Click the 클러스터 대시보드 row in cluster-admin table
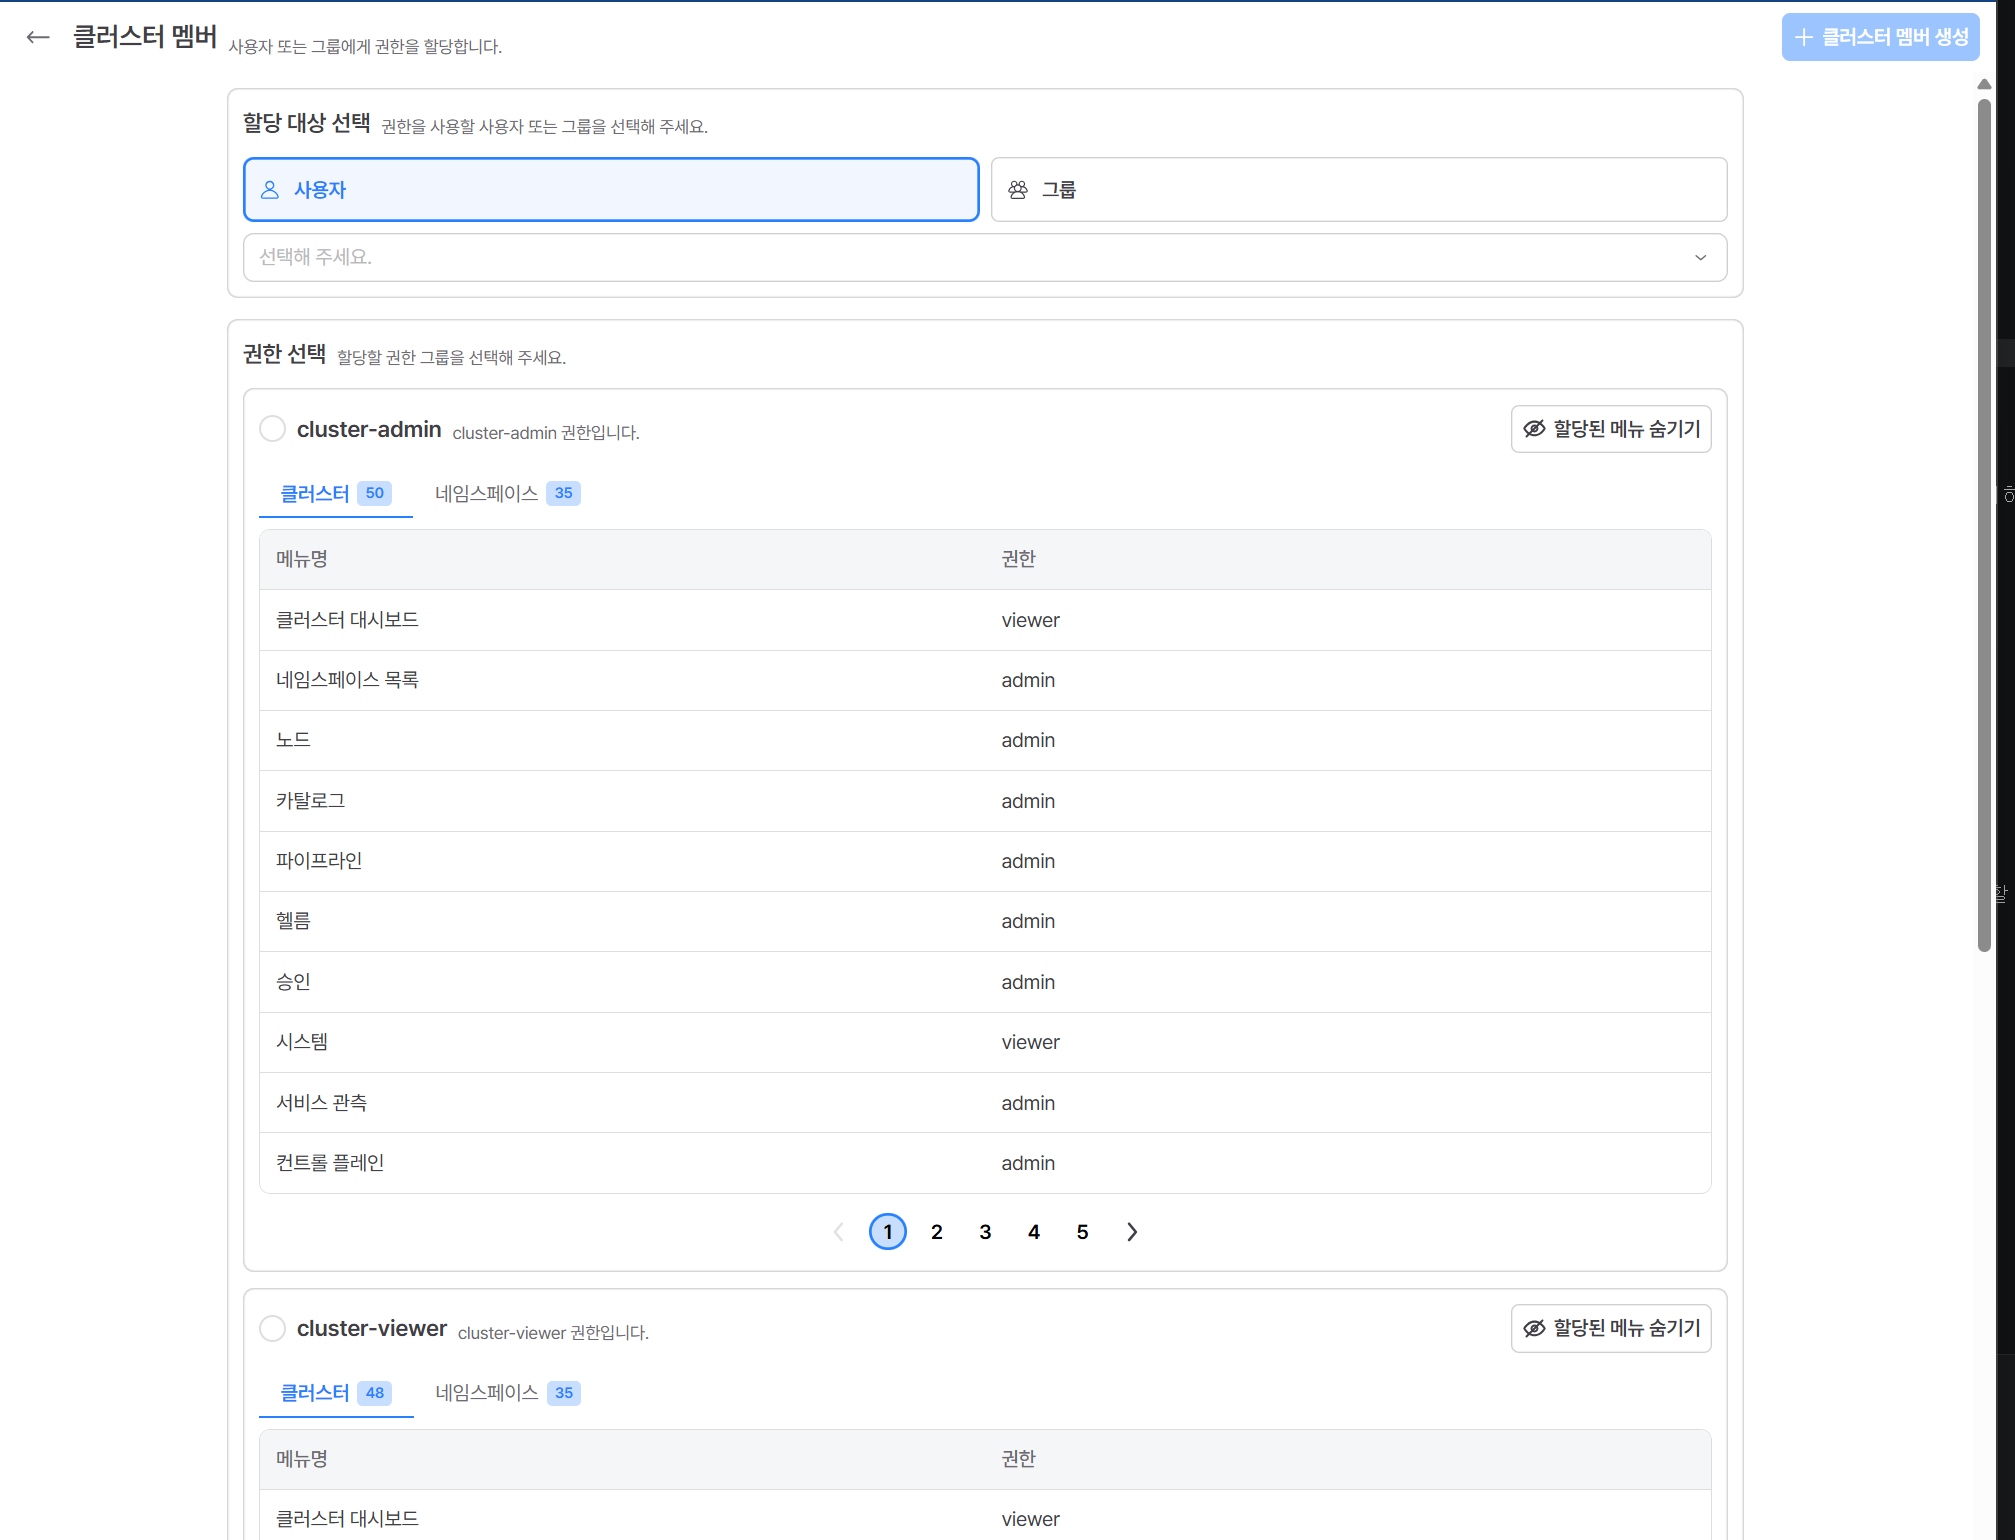This screenshot has width=2015, height=1540. [985, 620]
